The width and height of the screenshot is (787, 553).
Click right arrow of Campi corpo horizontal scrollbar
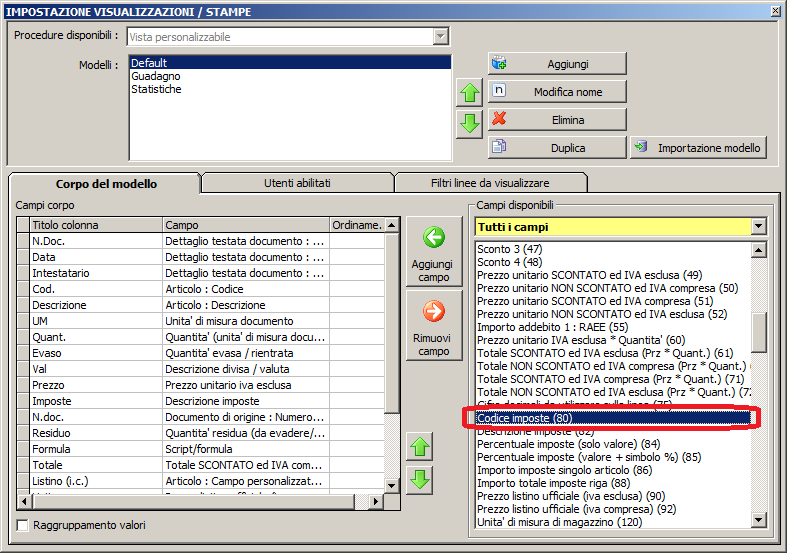click(376, 501)
